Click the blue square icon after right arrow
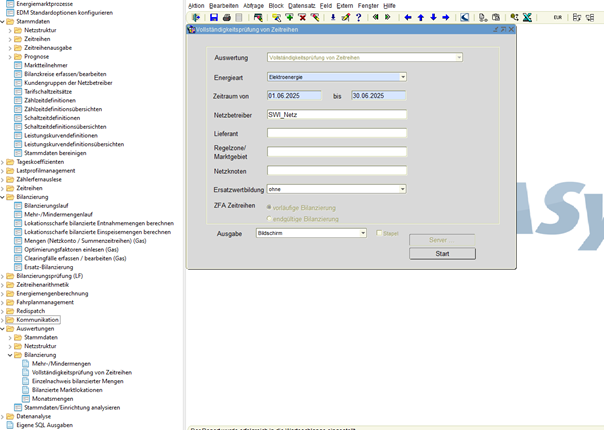Viewport: 604px width, 430px height. (465, 17)
